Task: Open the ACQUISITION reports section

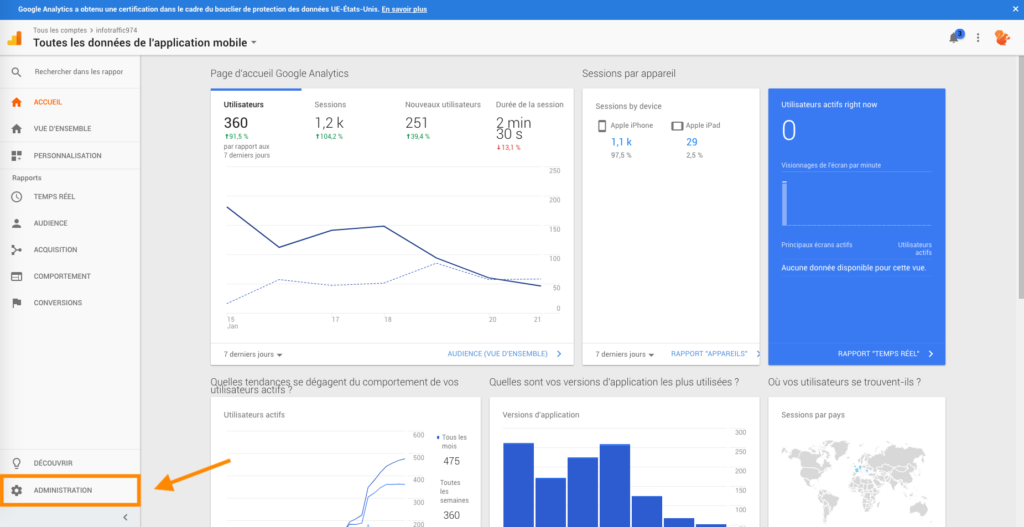Action: coord(56,249)
